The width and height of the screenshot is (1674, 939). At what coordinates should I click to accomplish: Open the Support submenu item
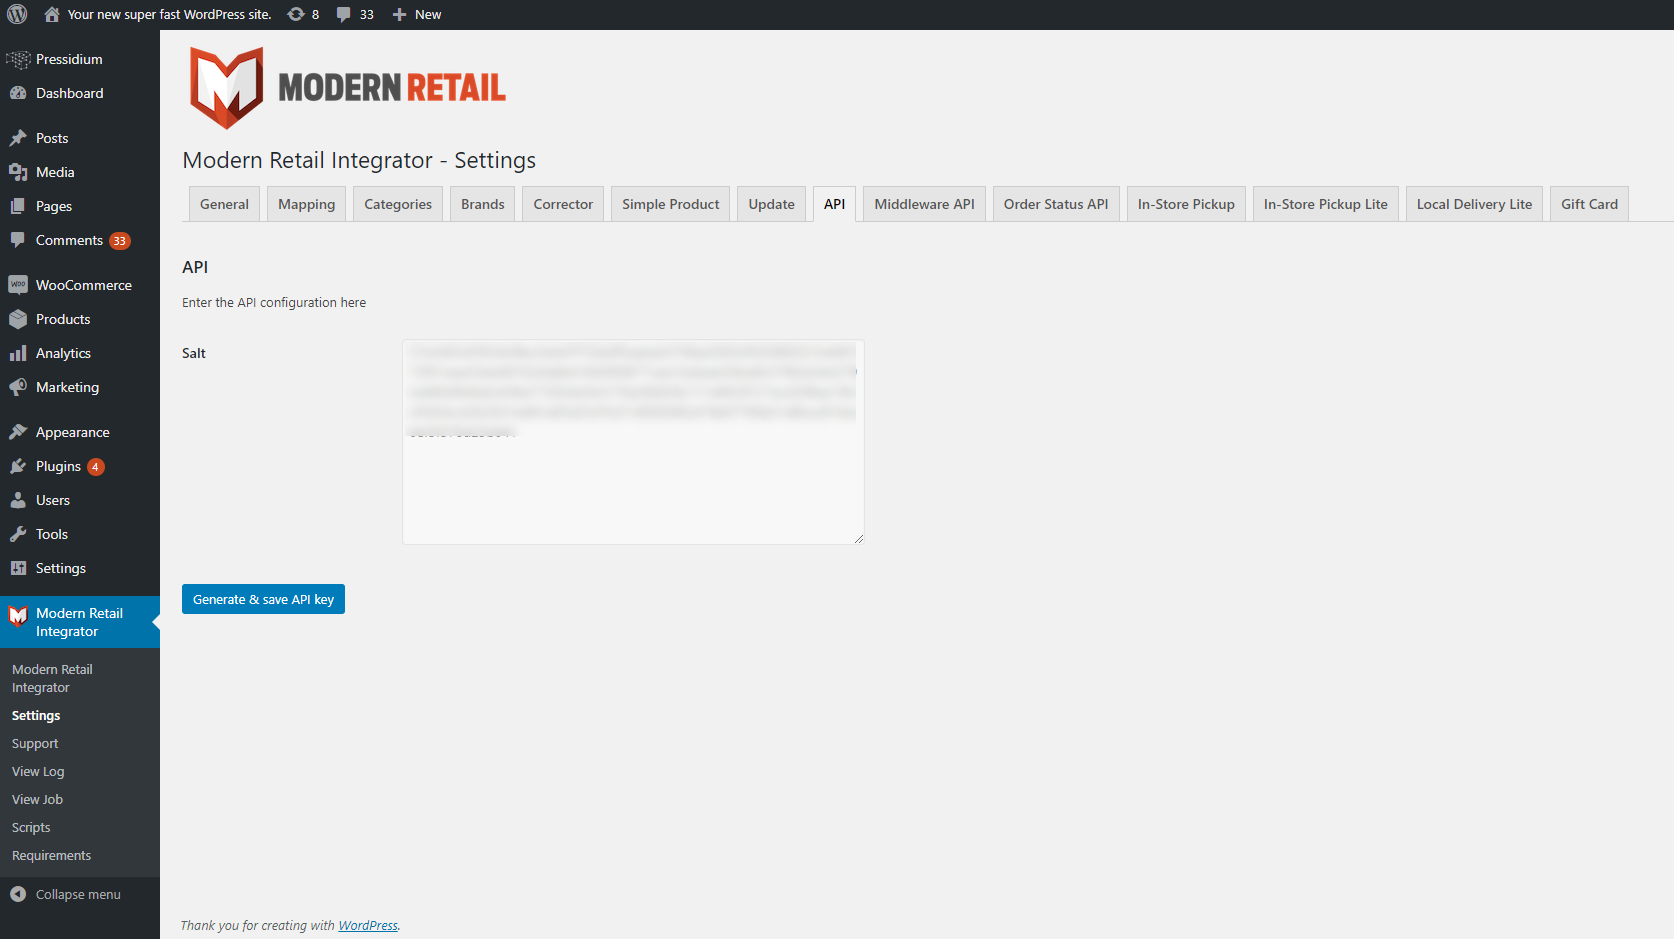(x=35, y=743)
